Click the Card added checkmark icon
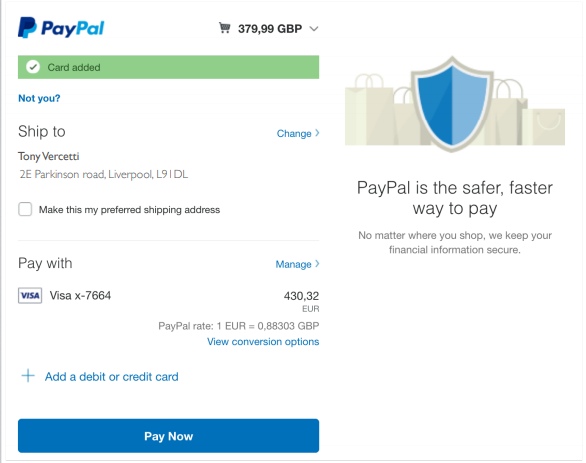The image size is (586, 463). click(33, 67)
